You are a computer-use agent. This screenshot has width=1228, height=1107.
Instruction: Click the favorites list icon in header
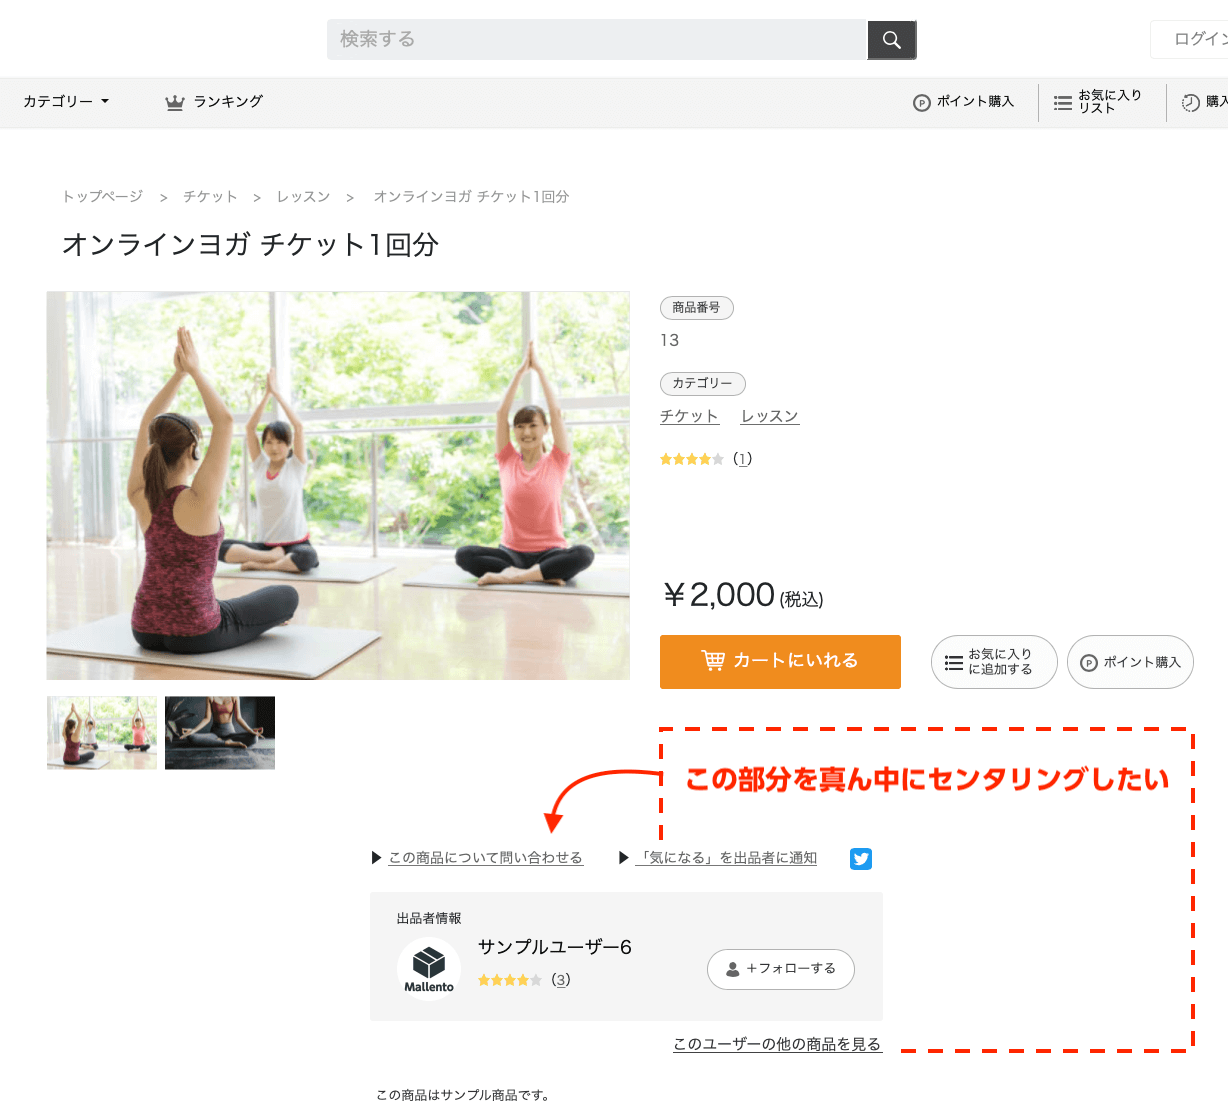[1062, 102]
